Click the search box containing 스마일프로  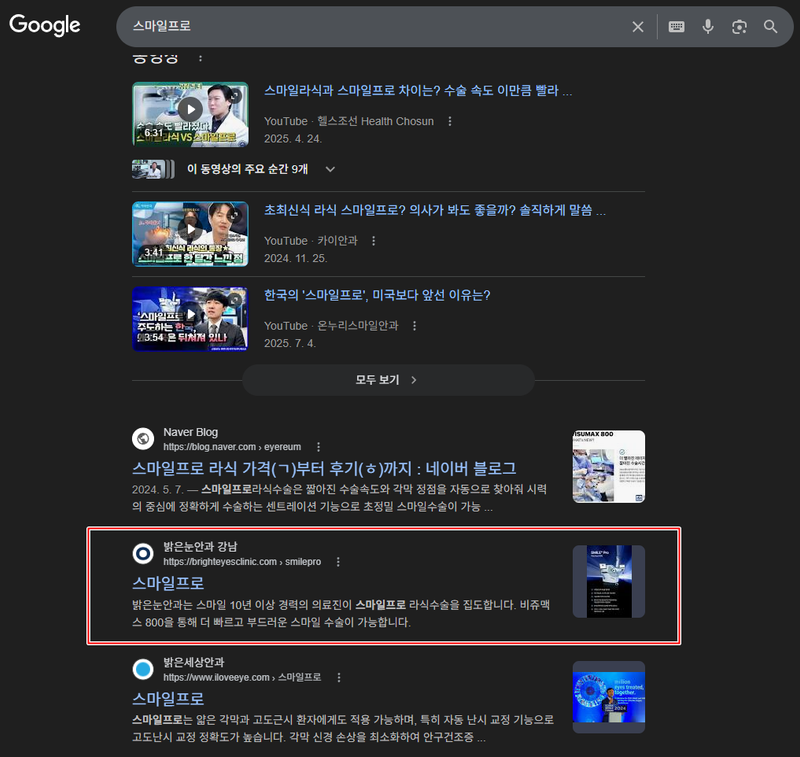(378, 27)
